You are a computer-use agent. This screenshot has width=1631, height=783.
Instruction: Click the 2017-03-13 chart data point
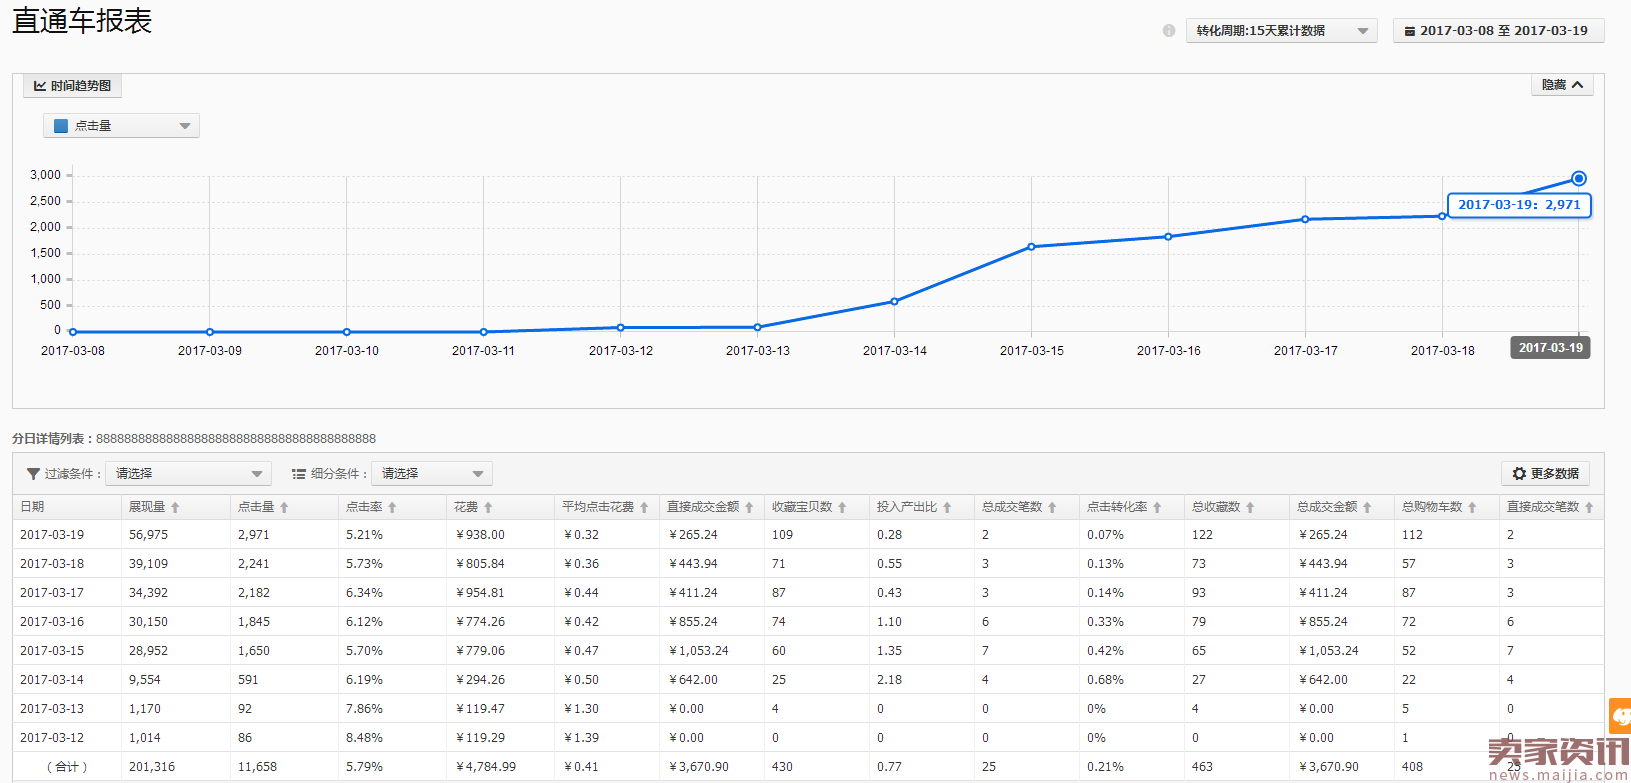coord(757,327)
